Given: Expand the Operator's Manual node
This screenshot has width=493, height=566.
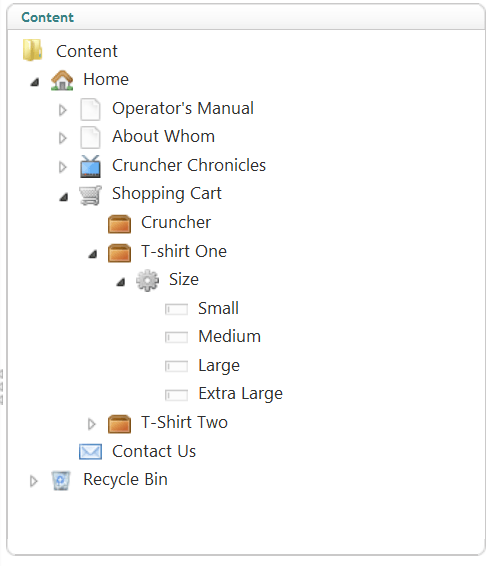Looking at the screenshot, I should pyautogui.click(x=62, y=110).
